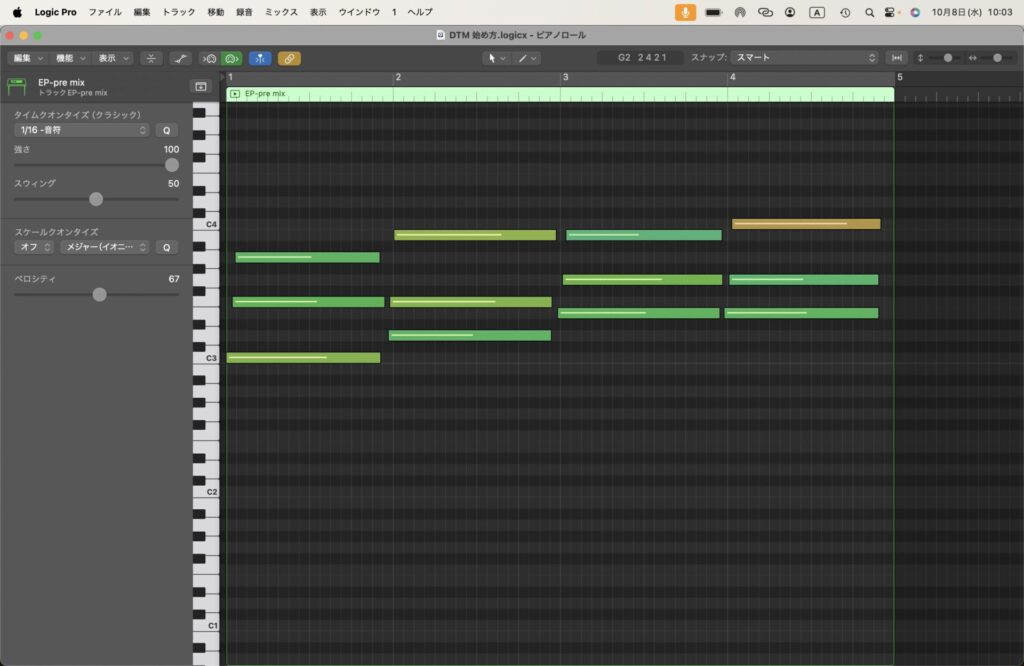Click the automation curve icon in toolbar
1024x666 pixels.
pyautogui.click(x=181, y=58)
